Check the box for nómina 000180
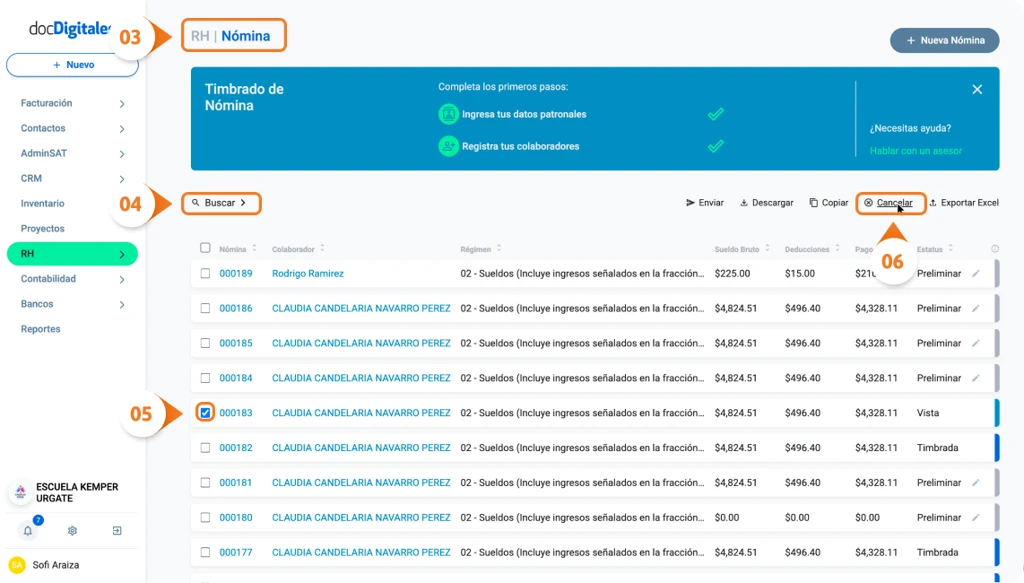This screenshot has height=583, width=1024. coord(205,517)
